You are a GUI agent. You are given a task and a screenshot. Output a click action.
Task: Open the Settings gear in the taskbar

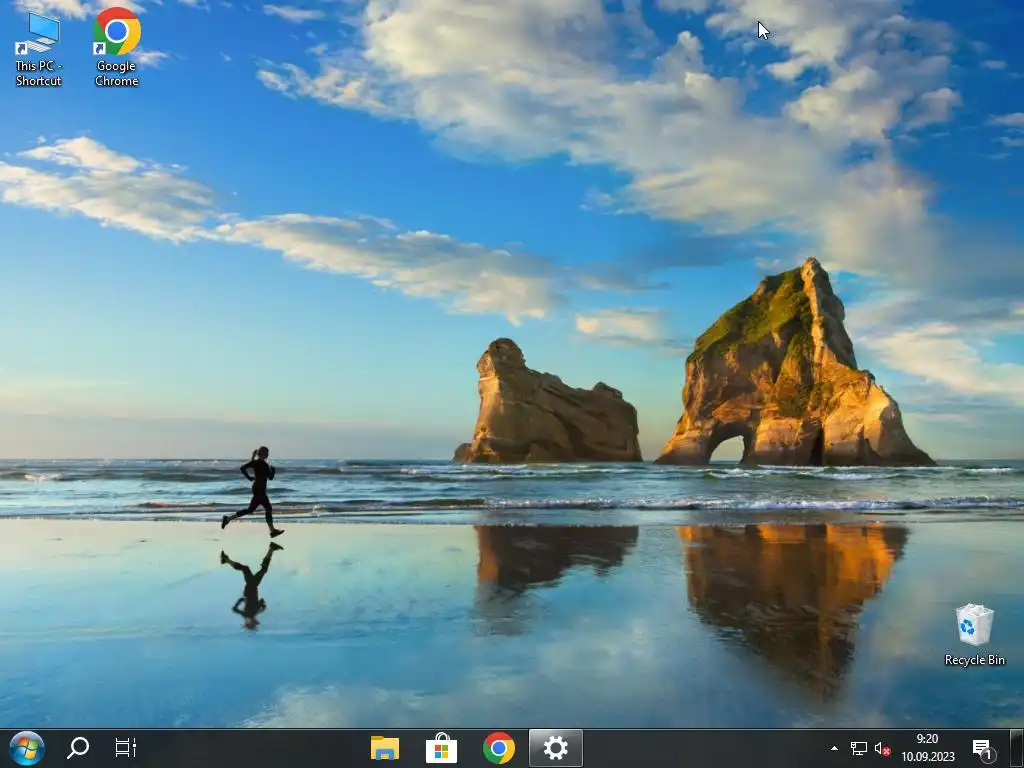[x=555, y=748]
